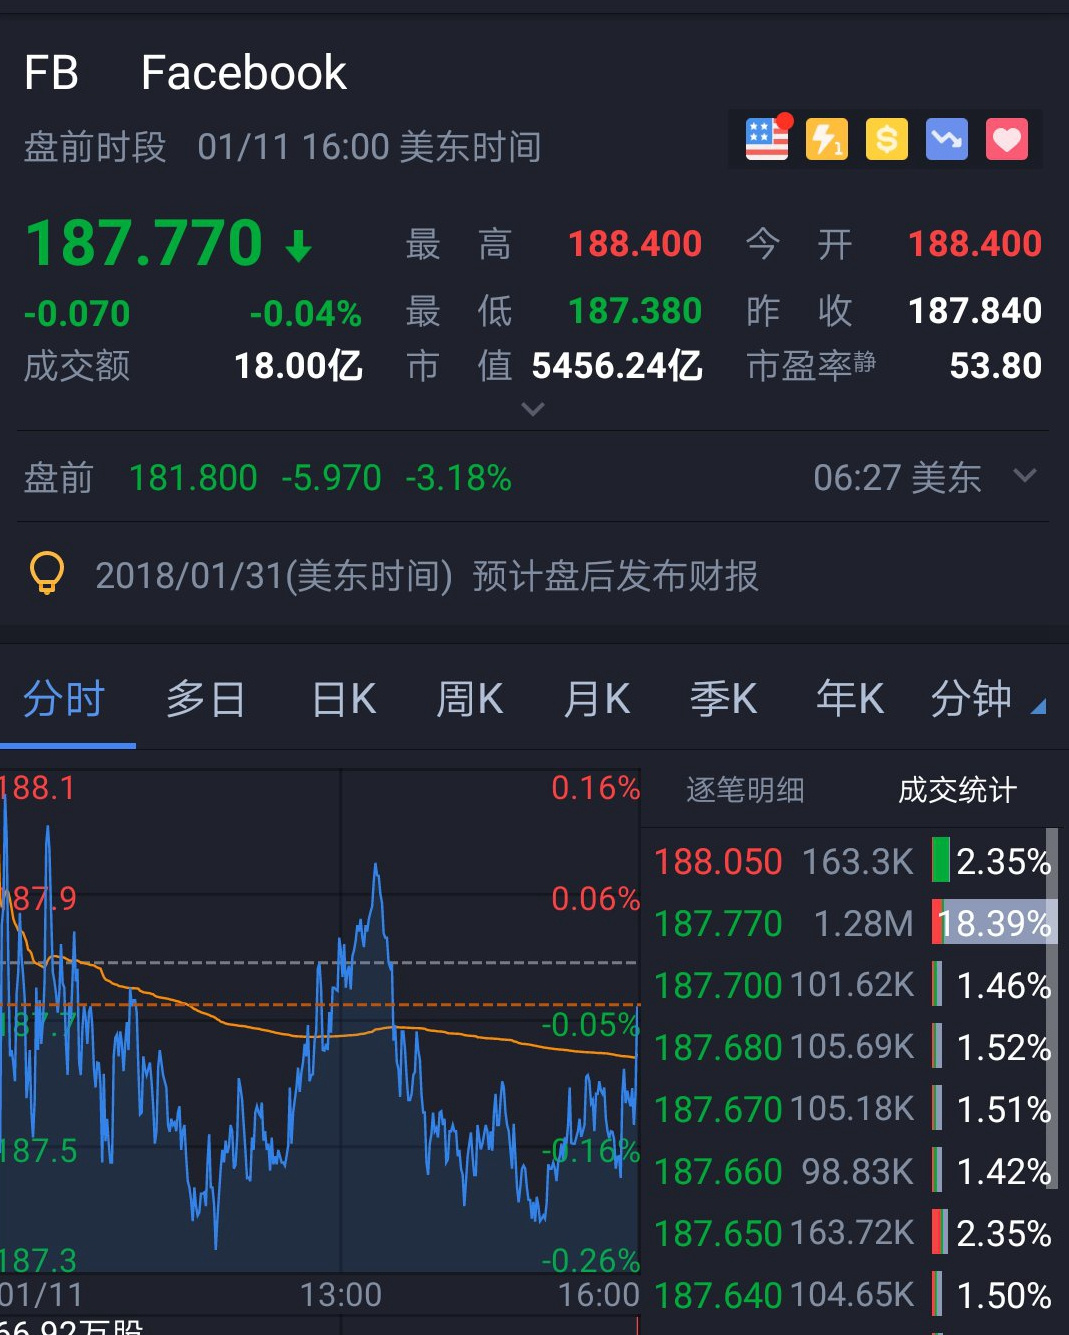Select the 分时 chart tab
Viewport: 1069px width, 1335px height.
click(65, 698)
